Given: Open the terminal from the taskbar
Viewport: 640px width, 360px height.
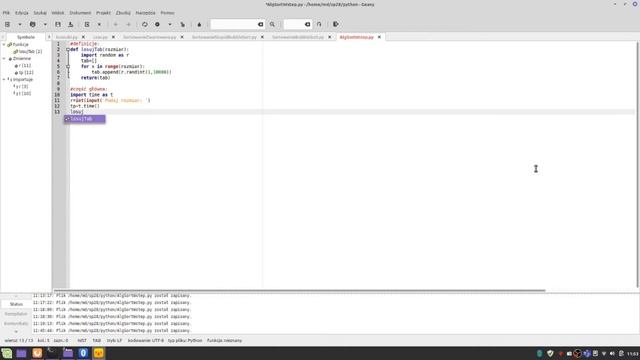Looking at the screenshot, I should pyautogui.click(x=52, y=353).
